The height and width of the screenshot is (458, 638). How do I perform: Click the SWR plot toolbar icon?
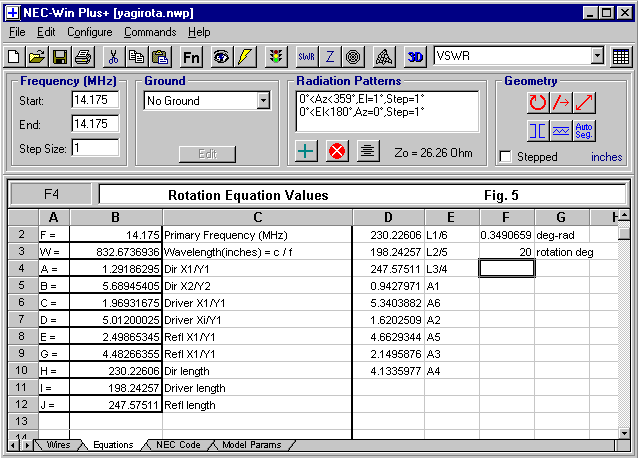click(306, 57)
